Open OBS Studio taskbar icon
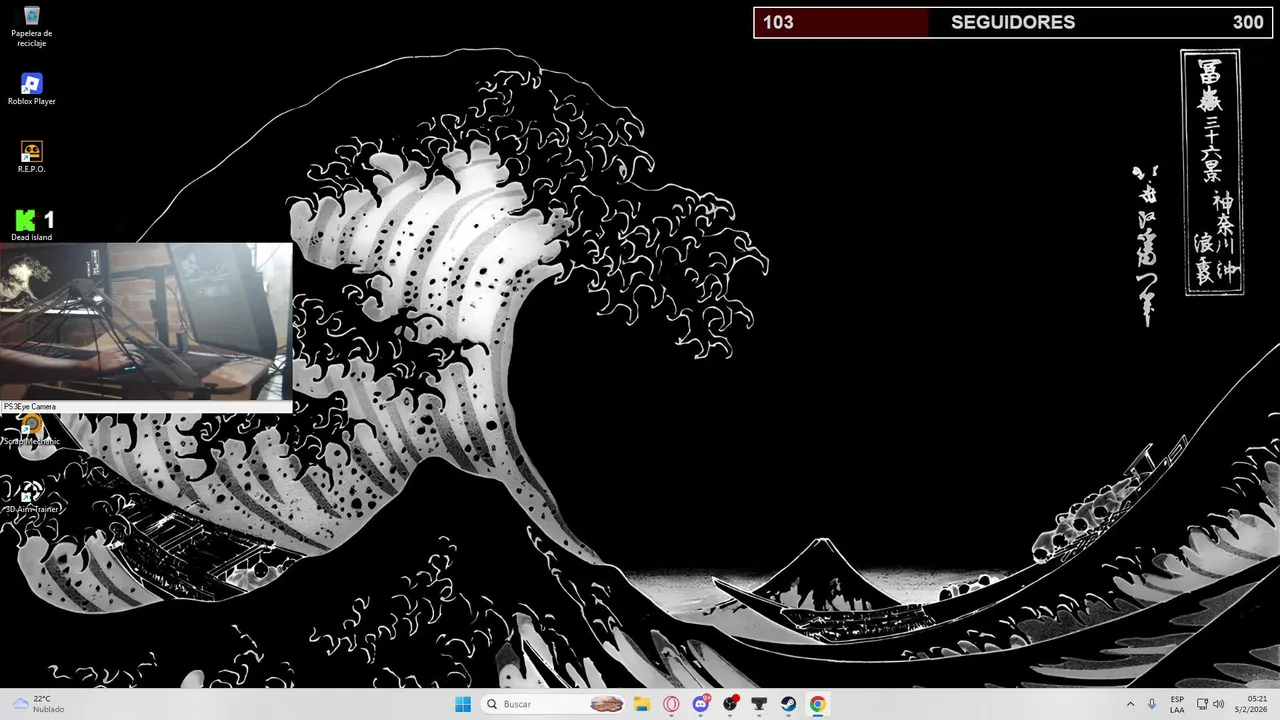1280x720 pixels. tap(730, 704)
